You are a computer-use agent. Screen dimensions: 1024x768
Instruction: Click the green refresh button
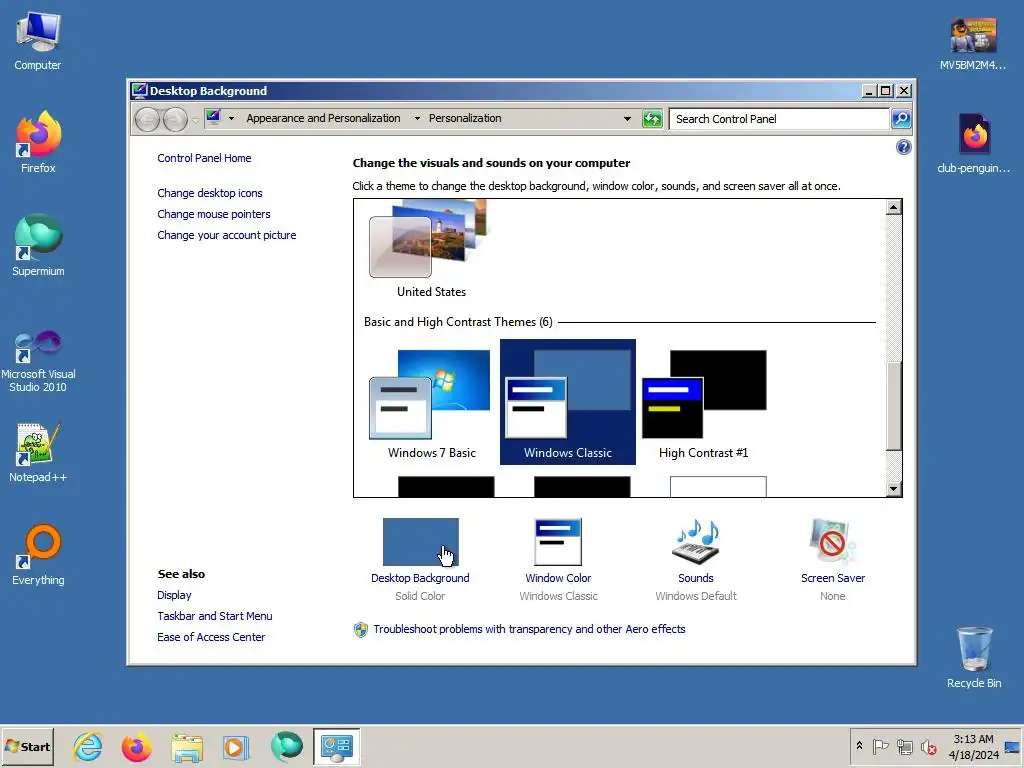click(652, 119)
